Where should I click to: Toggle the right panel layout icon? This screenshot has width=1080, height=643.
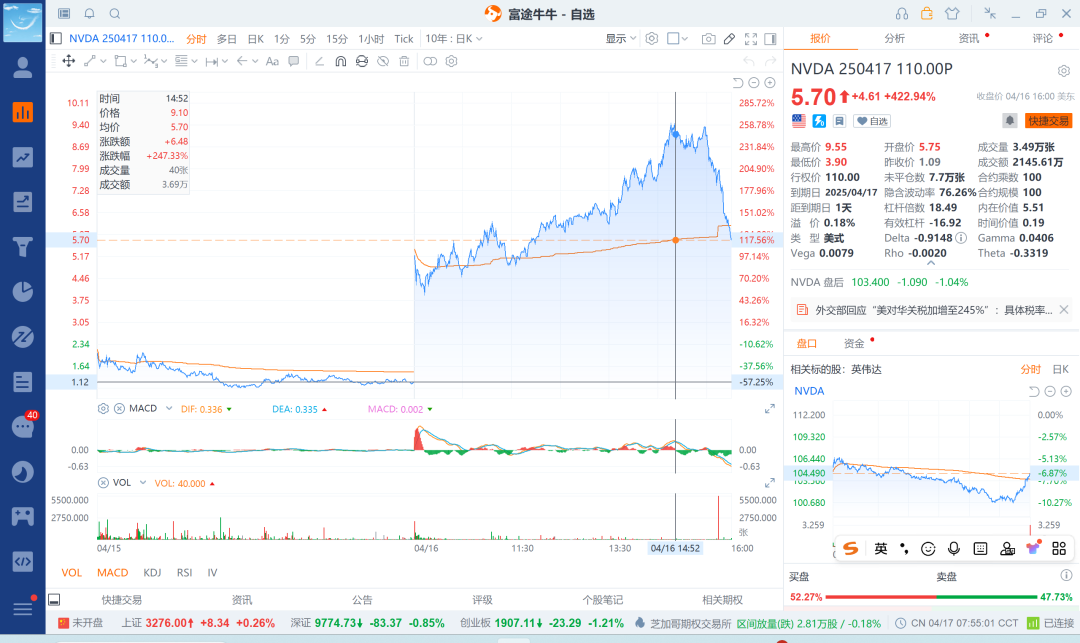click(x=770, y=39)
